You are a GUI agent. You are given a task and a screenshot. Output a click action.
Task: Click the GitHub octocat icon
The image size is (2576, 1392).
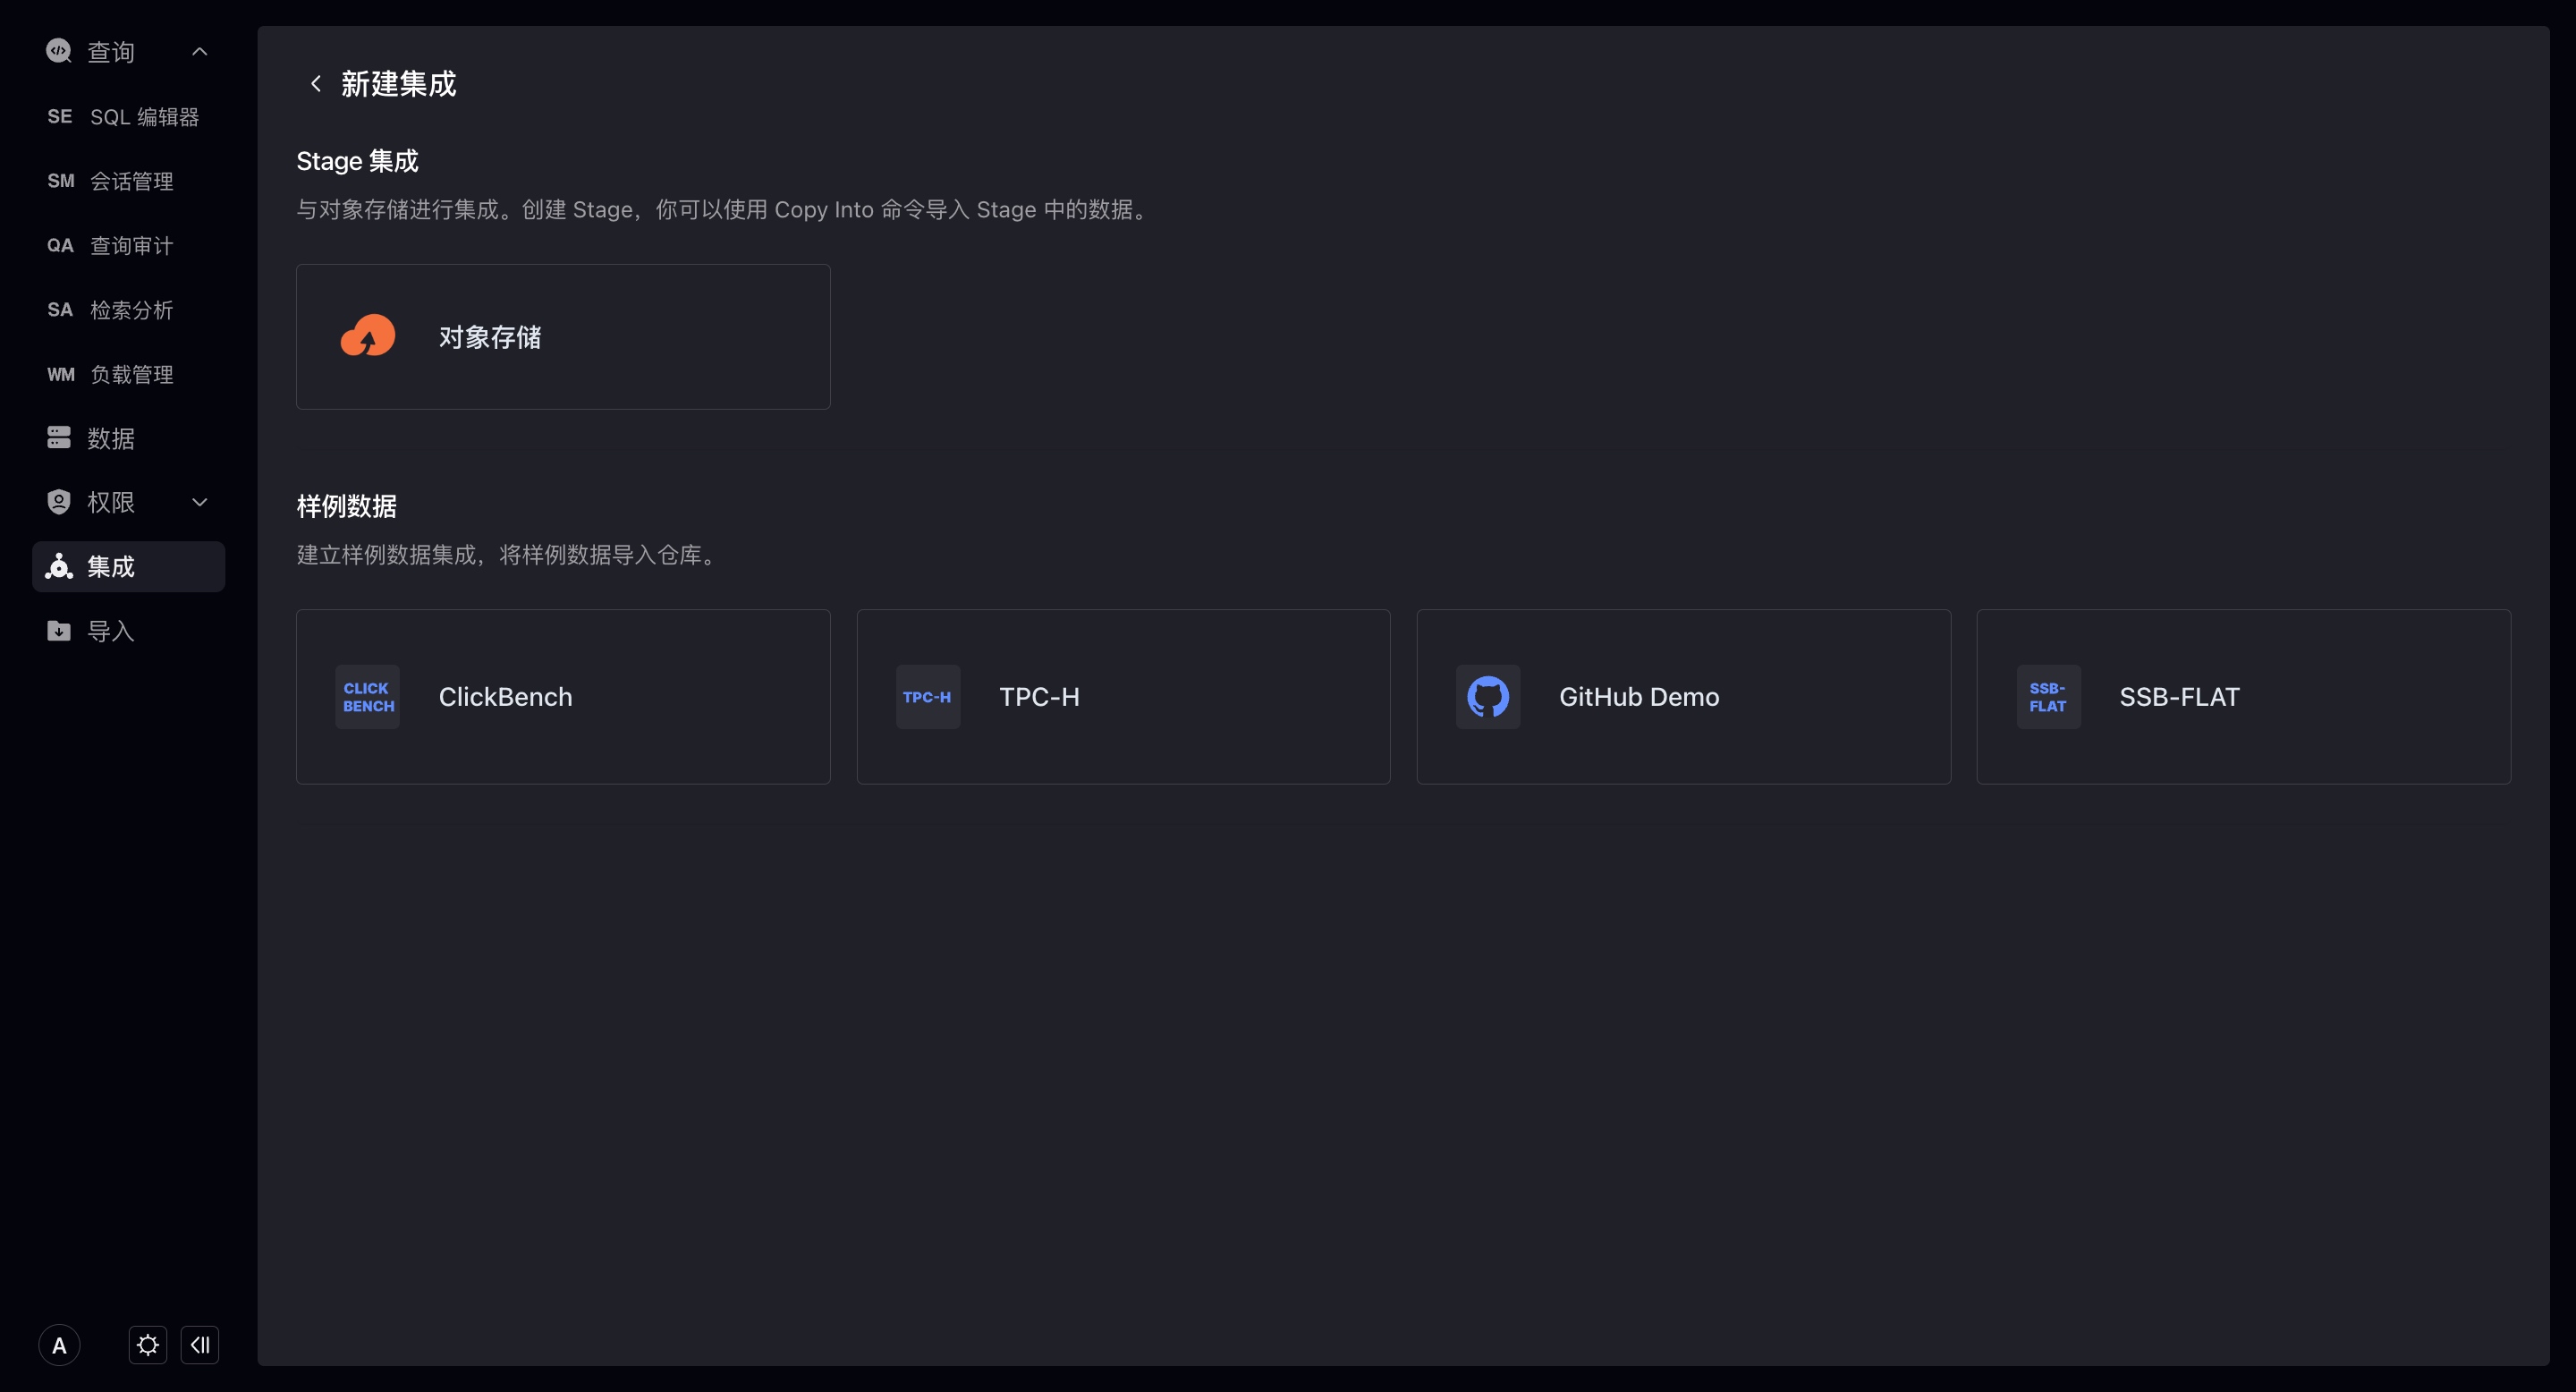[x=1488, y=697]
